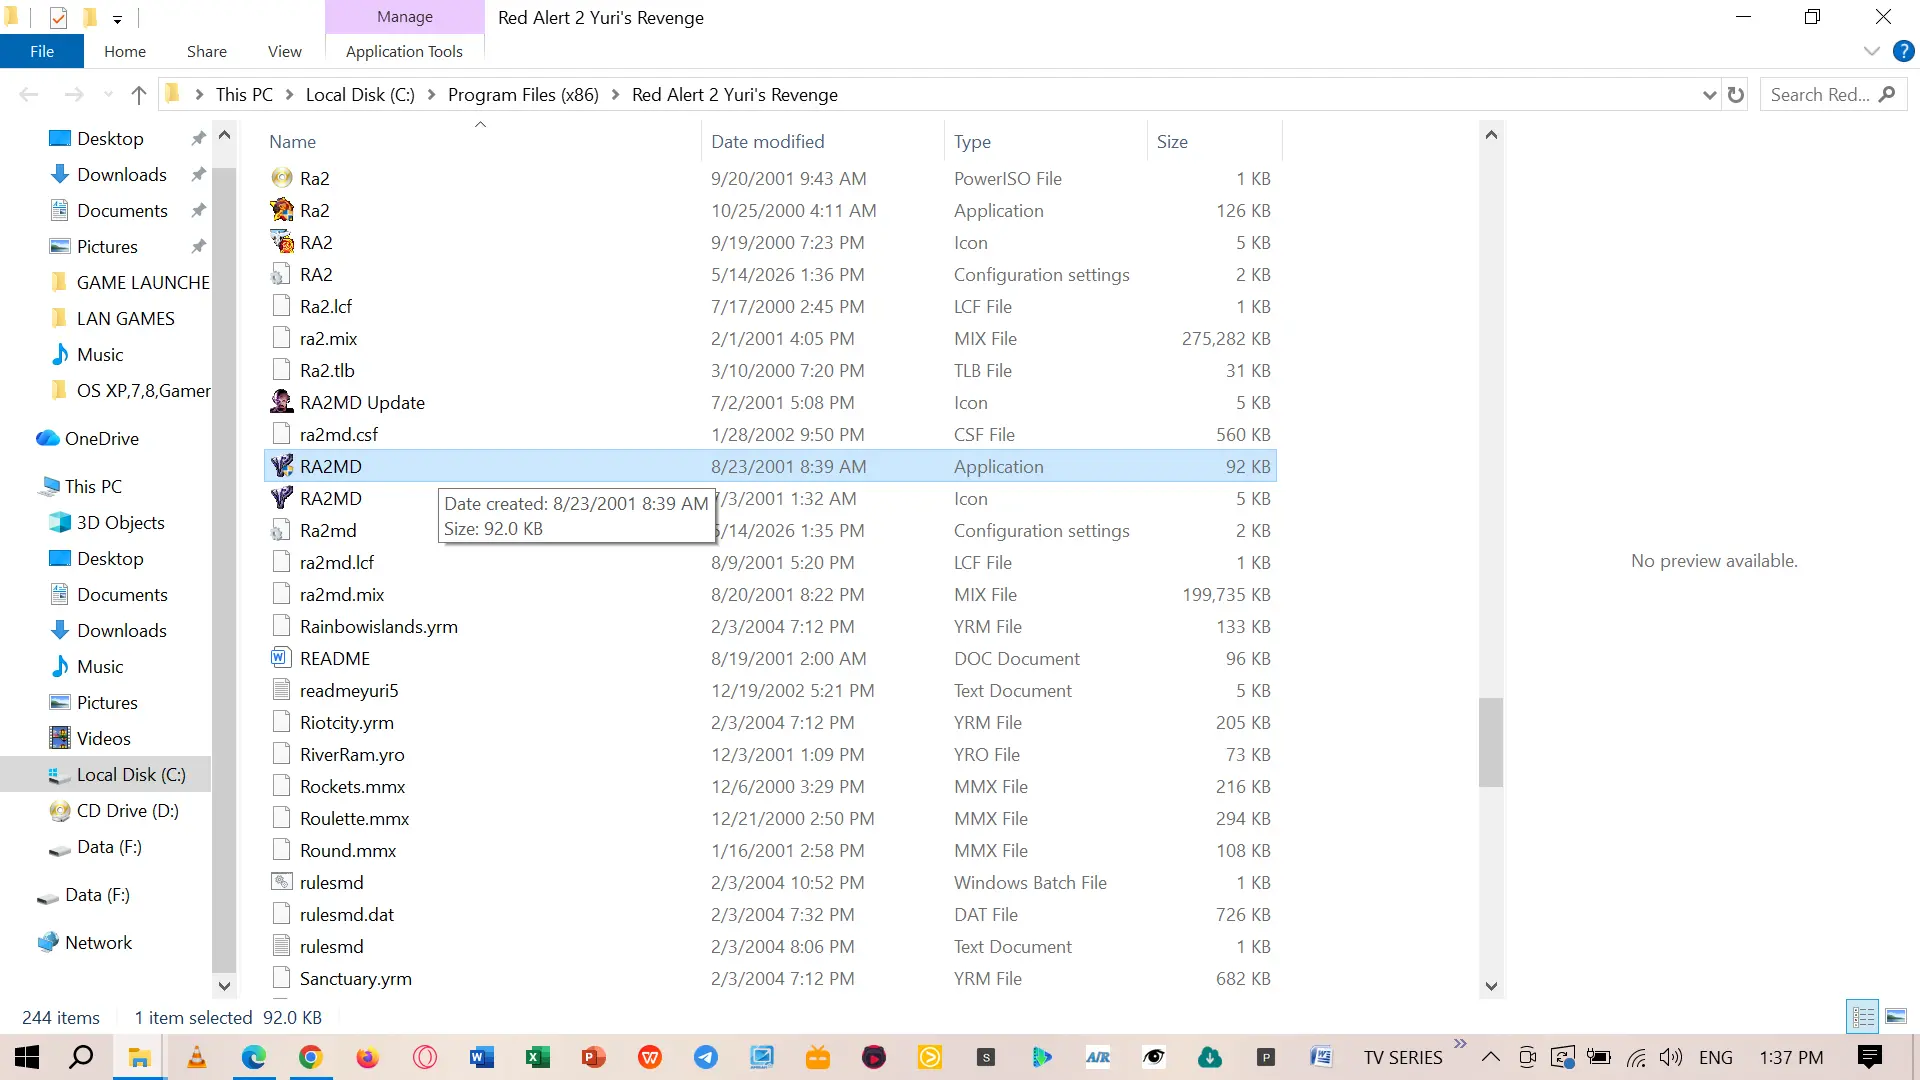
Task: Sort files by Type column header
Action: point(1045,141)
